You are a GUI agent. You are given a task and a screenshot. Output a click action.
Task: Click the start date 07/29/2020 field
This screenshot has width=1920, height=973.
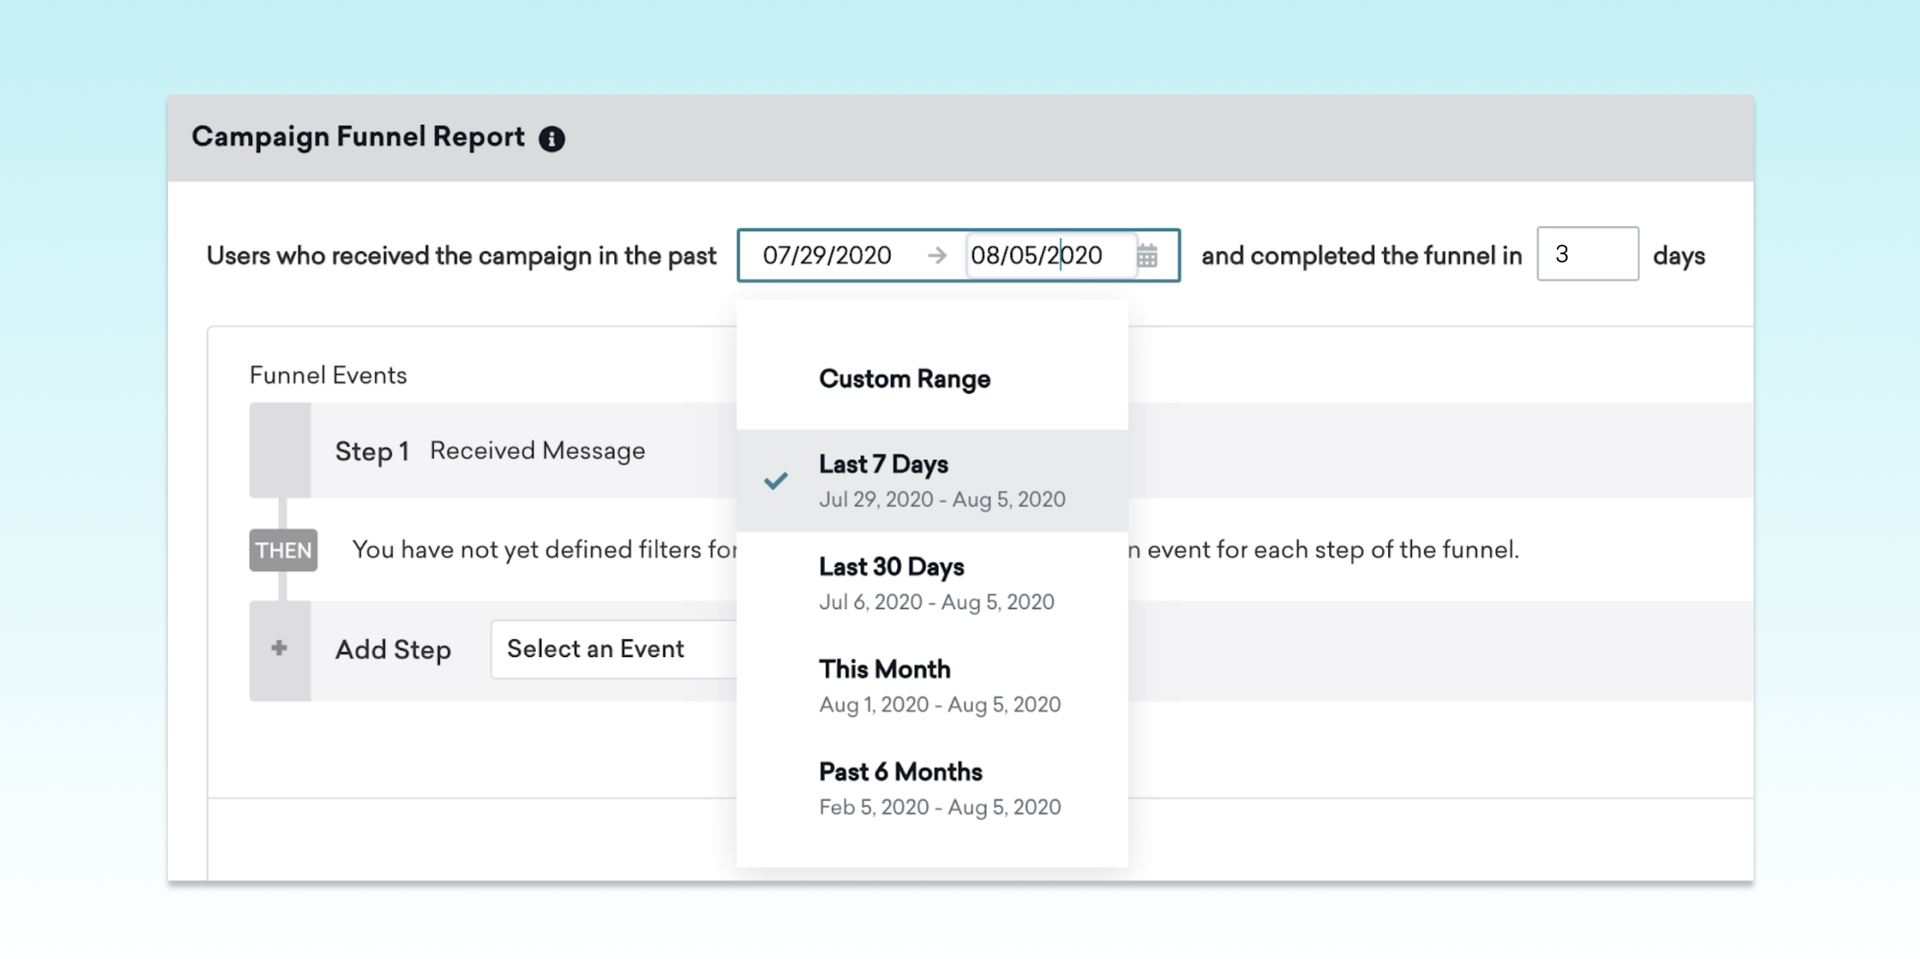point(827,256)
